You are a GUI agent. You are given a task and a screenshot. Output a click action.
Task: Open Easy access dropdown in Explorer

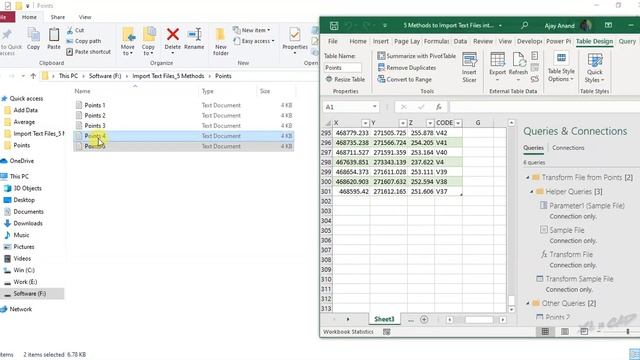point(254,41)
